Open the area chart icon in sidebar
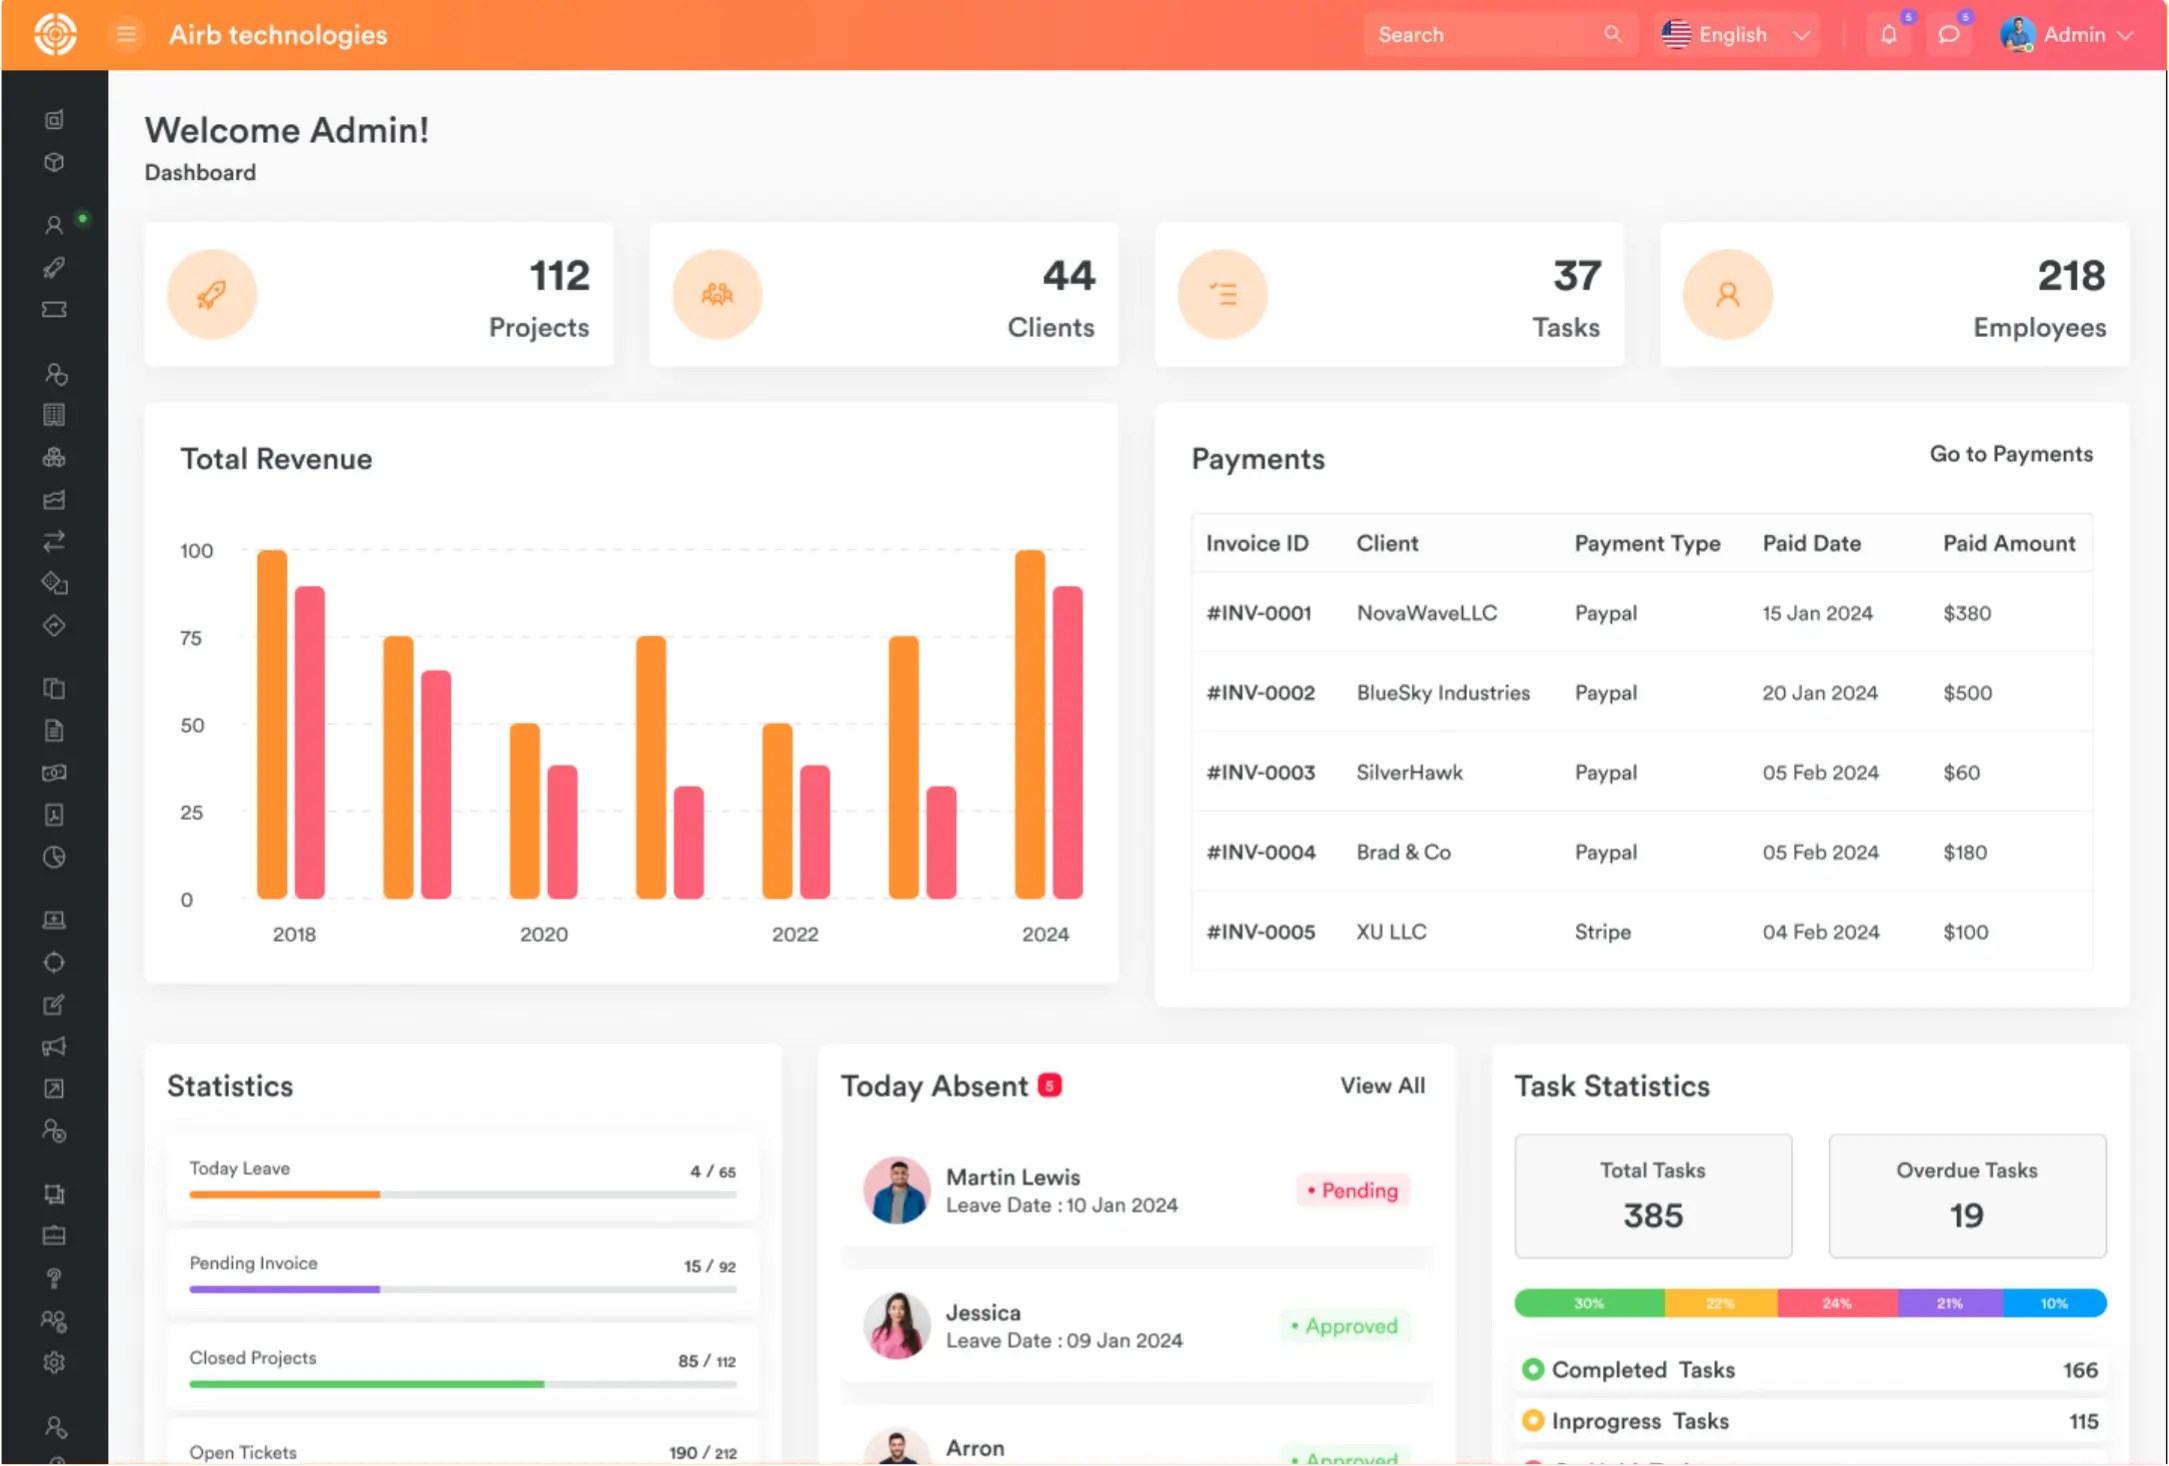The height and width of the screenshot is (1466, 2169). tap(54, 499)
